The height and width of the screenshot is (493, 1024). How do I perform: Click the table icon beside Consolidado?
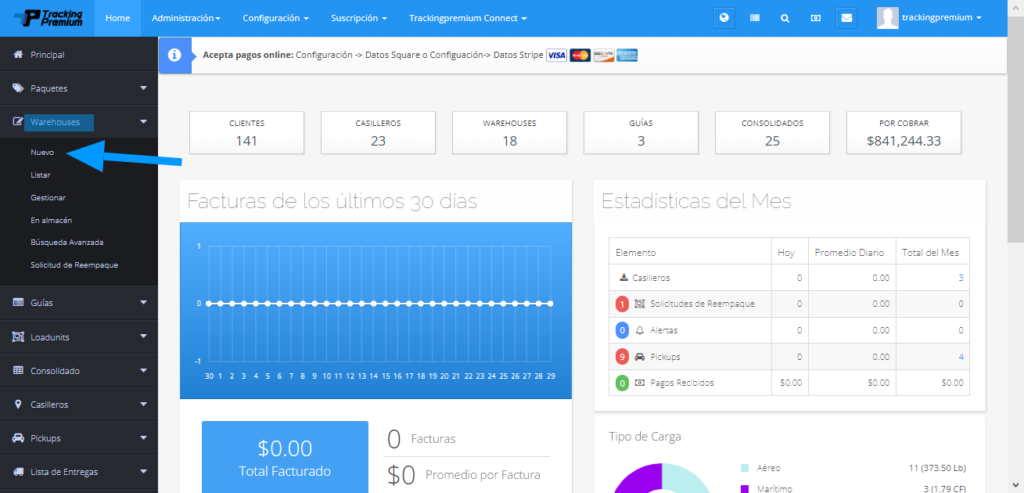[x=18, y=371]
